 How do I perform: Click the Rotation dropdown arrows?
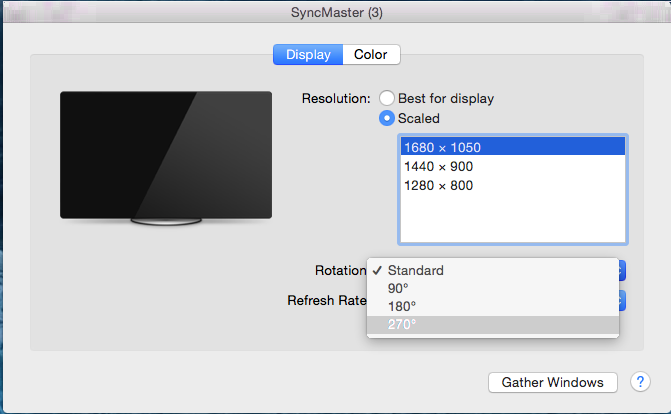click(x=622, y=271)
